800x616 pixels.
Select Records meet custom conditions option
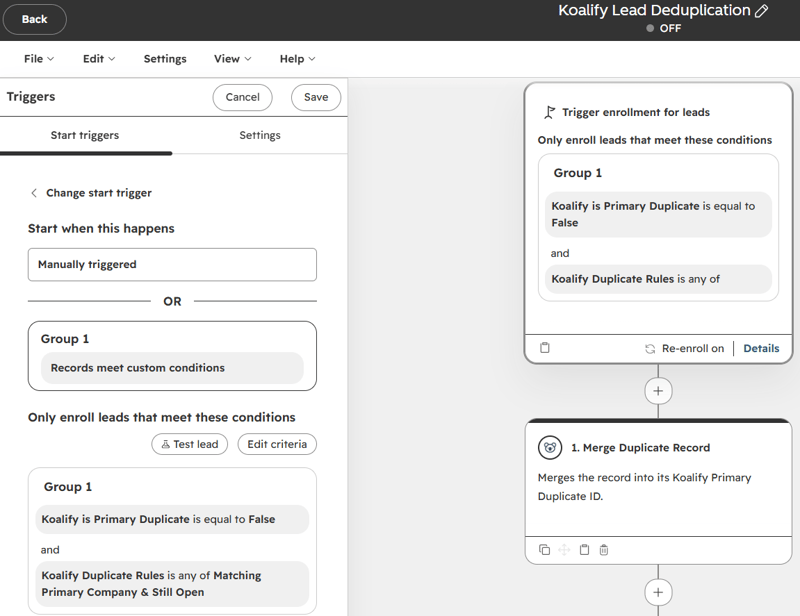[172, 368]
